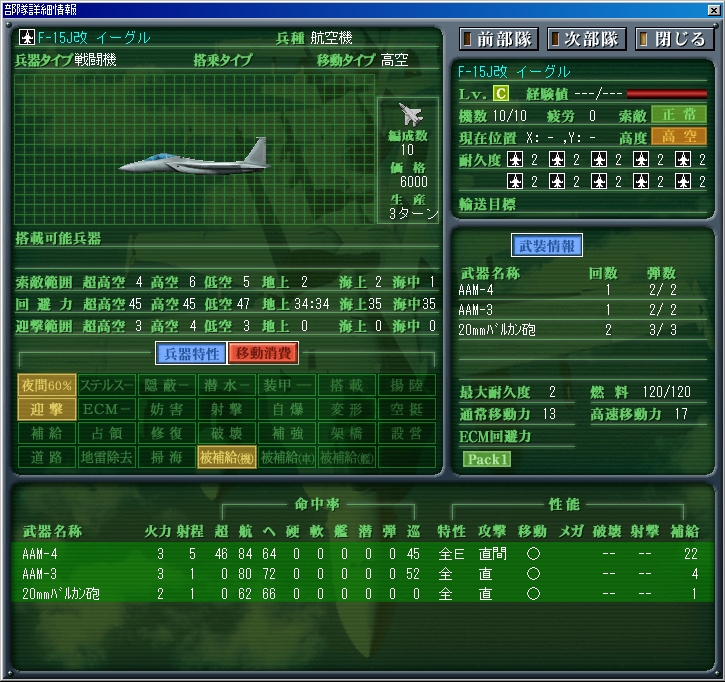Select the 補給 trait cell
This screenshot has height=682, width=725.
coord(47,433)
